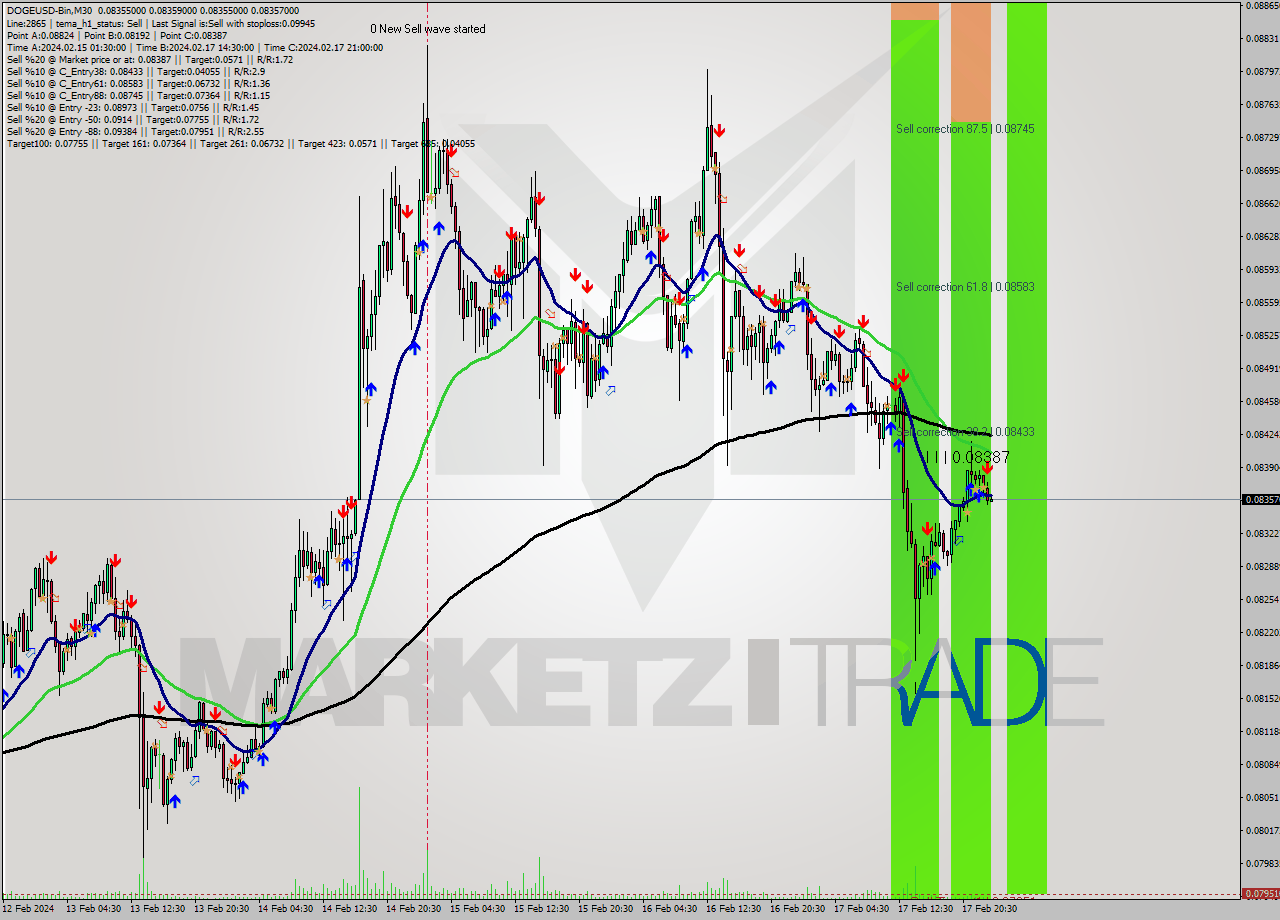1280x920 pixels.
Task: Click the 0.08662 price axis label
Action: click(1262, 203)
